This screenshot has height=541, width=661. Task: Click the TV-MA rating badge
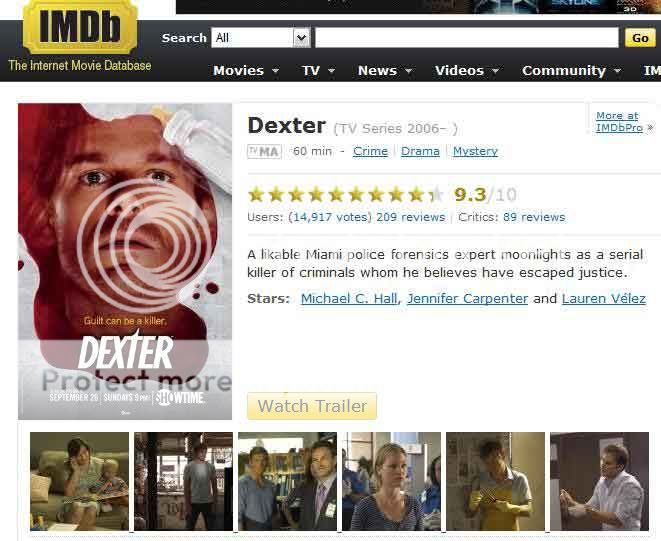(x=264, y=151)
